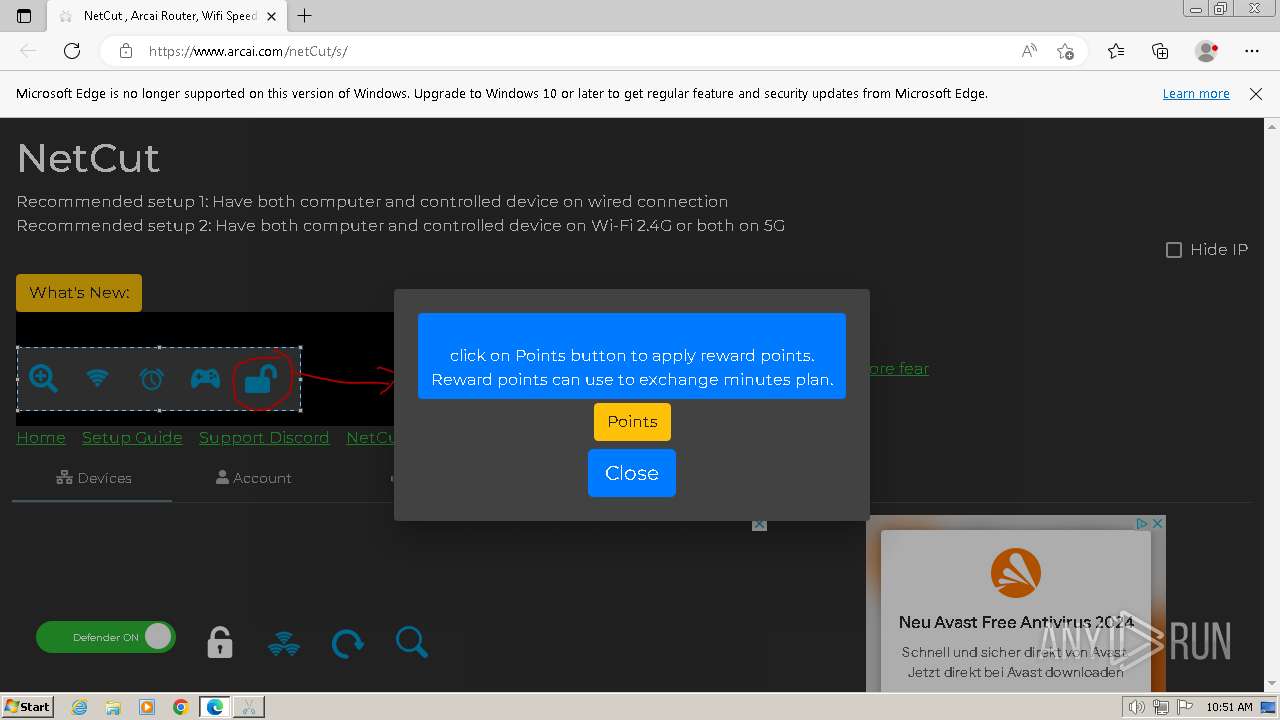This screenshot has height=720, width=1280.
Task: Click the page vertical scrollbar up arrow
Action: tap(1272, 126)
